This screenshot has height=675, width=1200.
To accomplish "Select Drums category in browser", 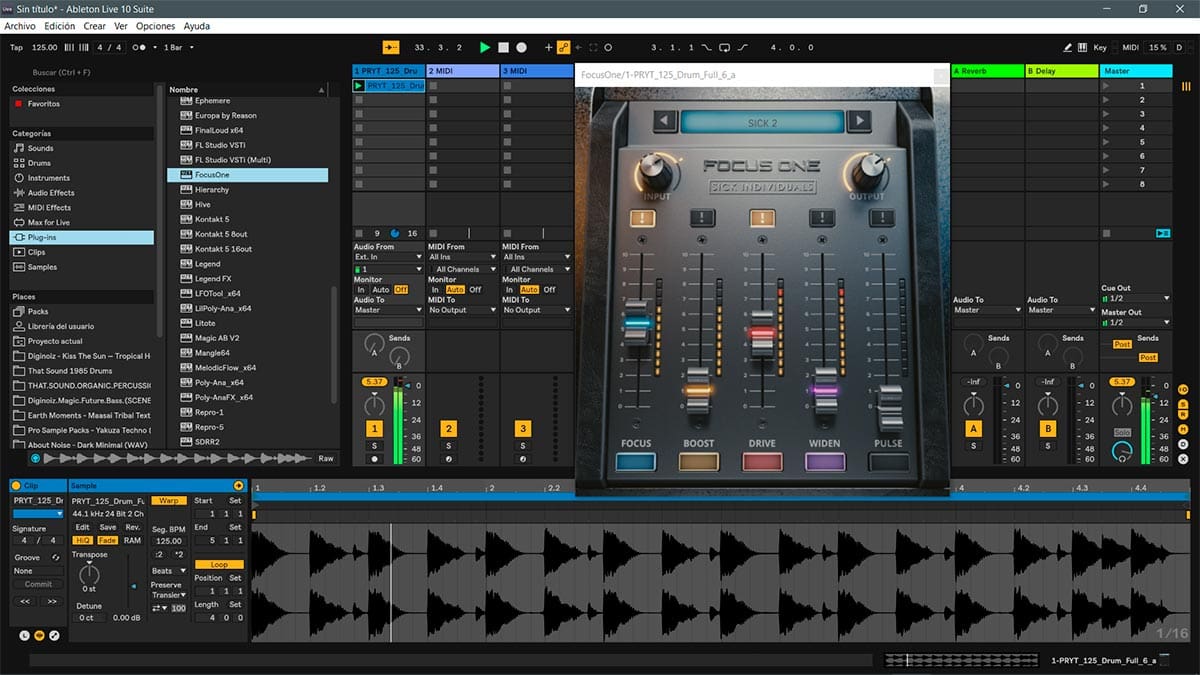I will click(80, 163).
